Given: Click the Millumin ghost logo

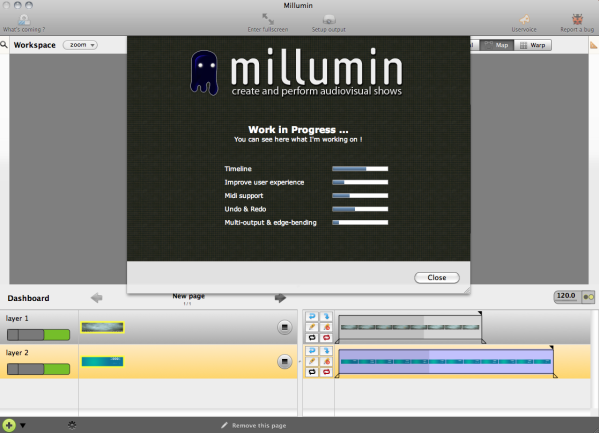Looking at the screenshot, I should pyautogui.click(x=204, y=73).
